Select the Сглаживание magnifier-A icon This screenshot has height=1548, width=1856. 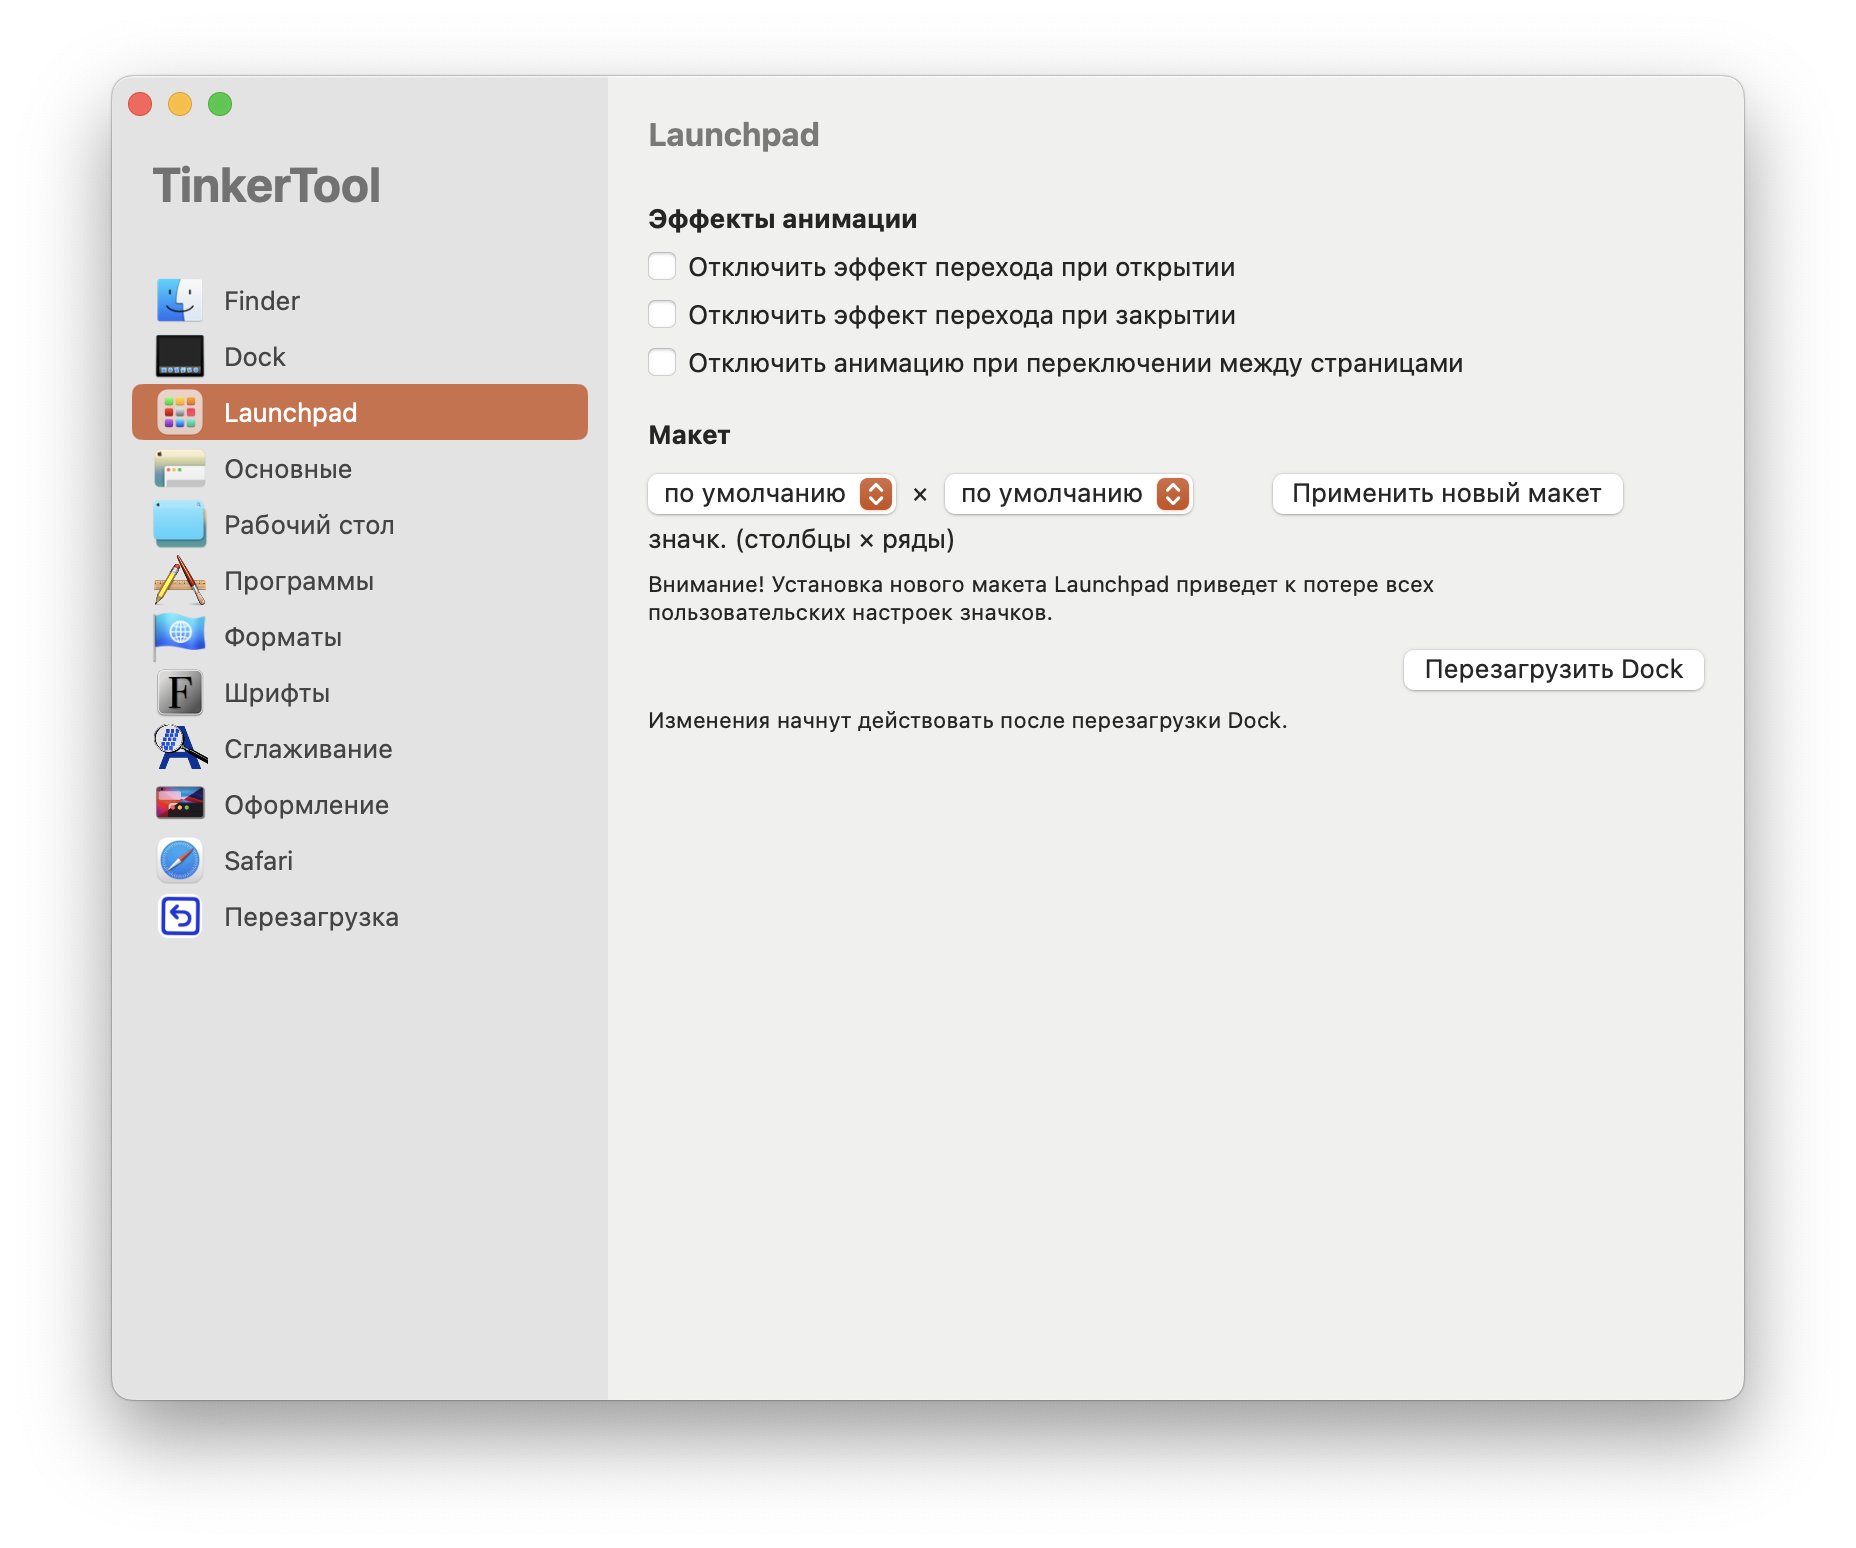(180, 748)
